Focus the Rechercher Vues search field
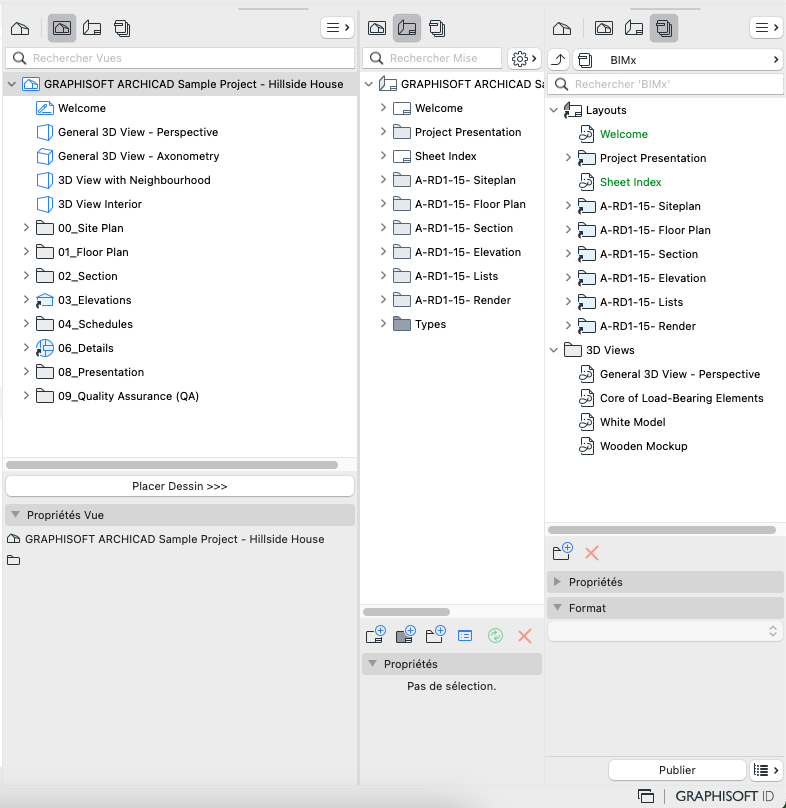Screen dimensions: 786x808 pos(180,58)
